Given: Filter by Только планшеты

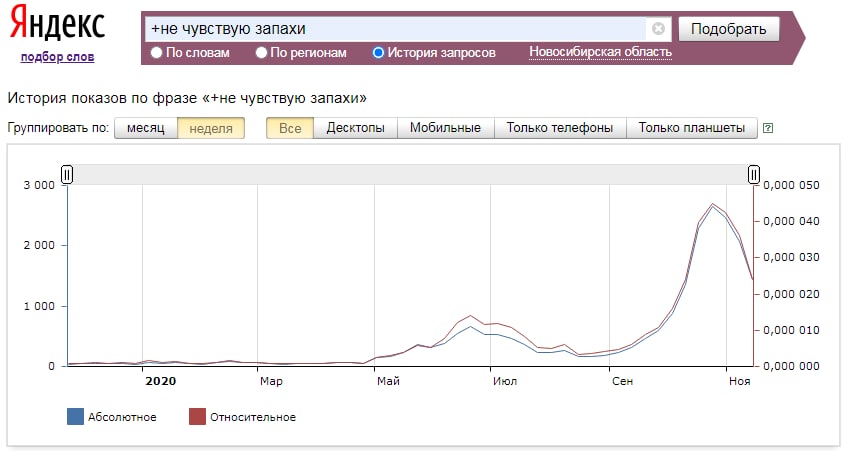Looking at the screenshot, I should coord(692,128).
